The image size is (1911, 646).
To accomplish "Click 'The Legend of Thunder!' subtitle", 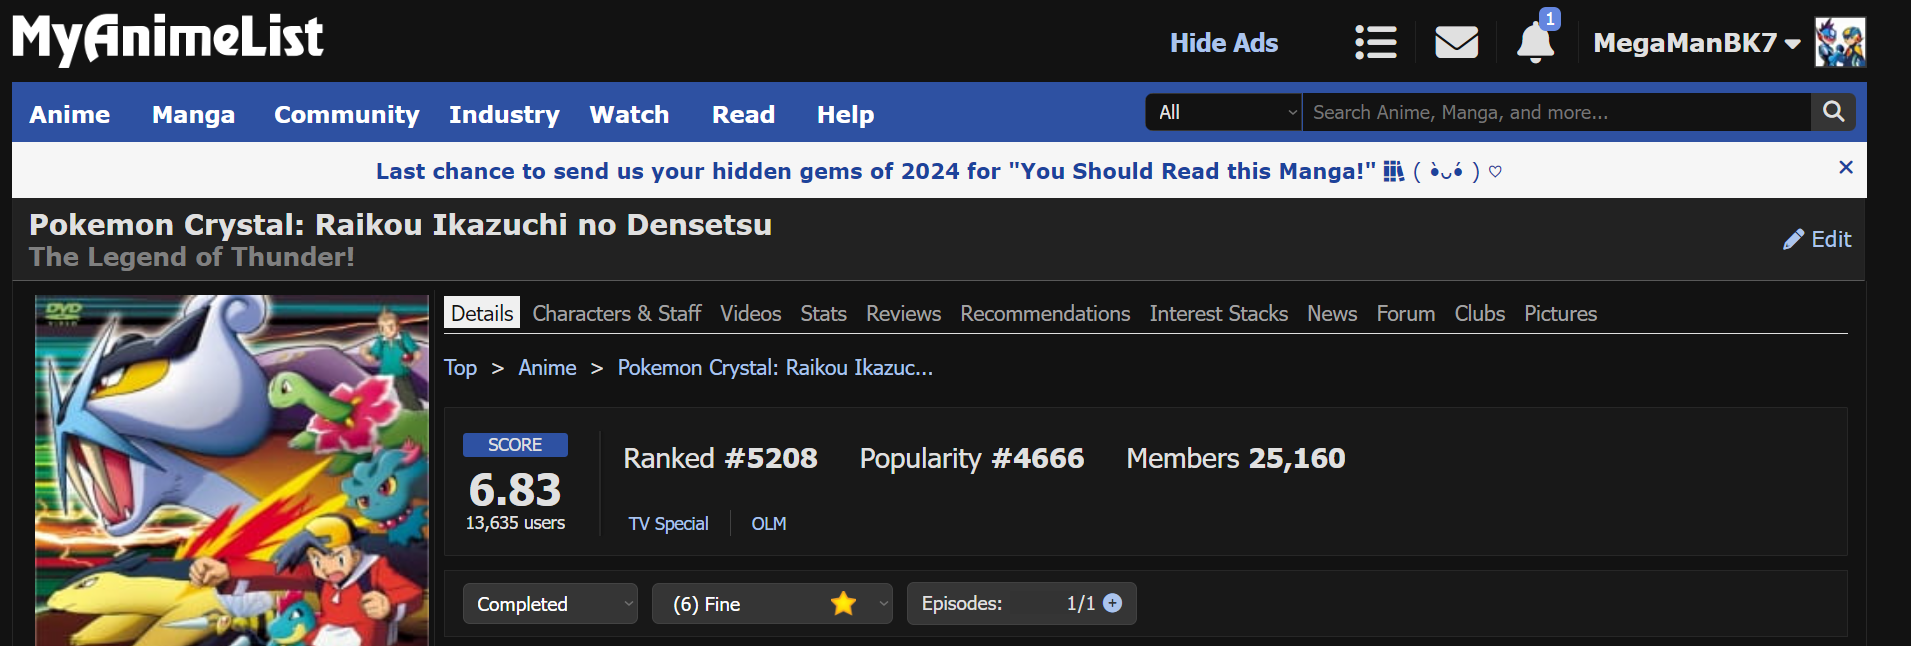I will 192,257.
